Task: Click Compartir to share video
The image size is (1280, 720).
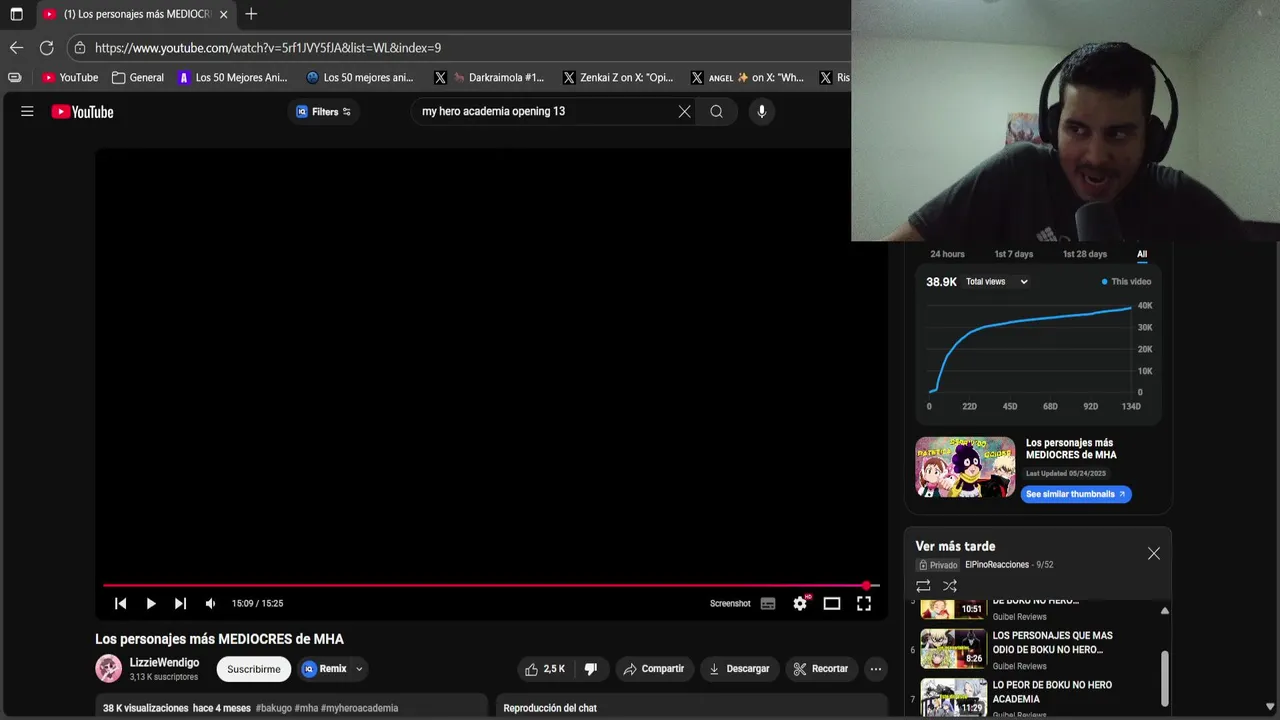Action: tap(654, 669)
